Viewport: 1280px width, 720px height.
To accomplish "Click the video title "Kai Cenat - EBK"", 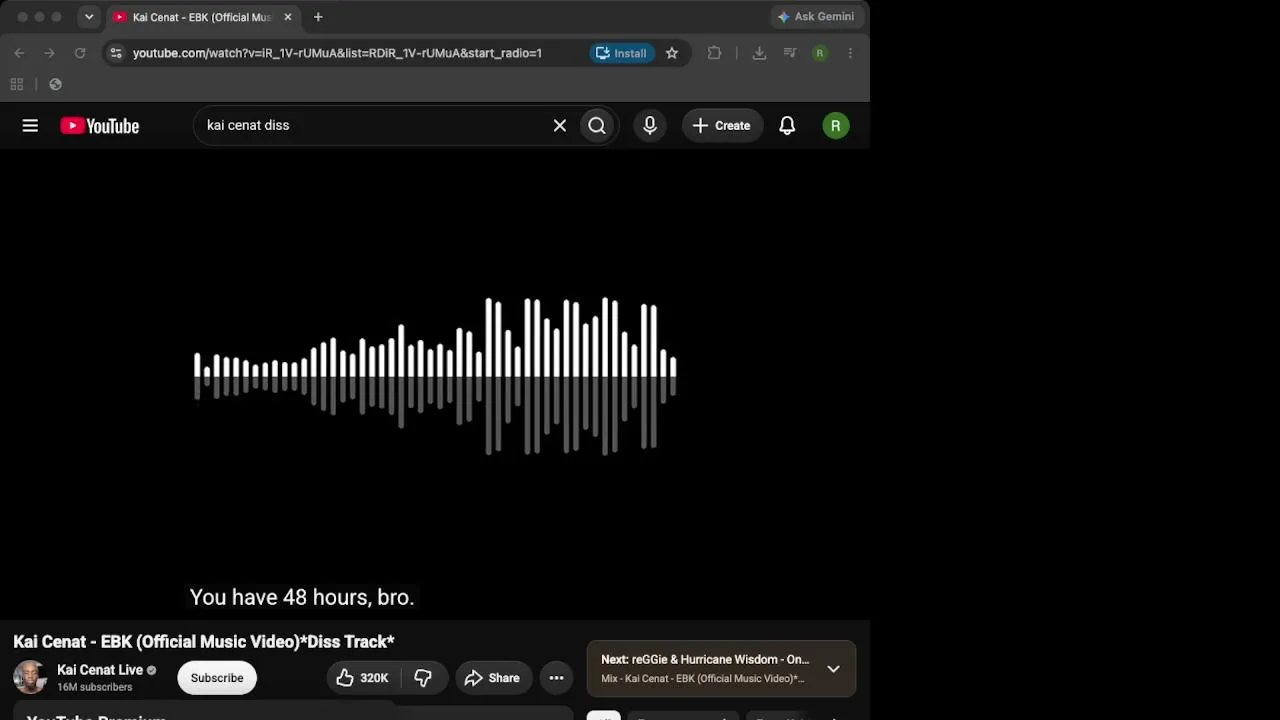I will (x=204, y=642).
